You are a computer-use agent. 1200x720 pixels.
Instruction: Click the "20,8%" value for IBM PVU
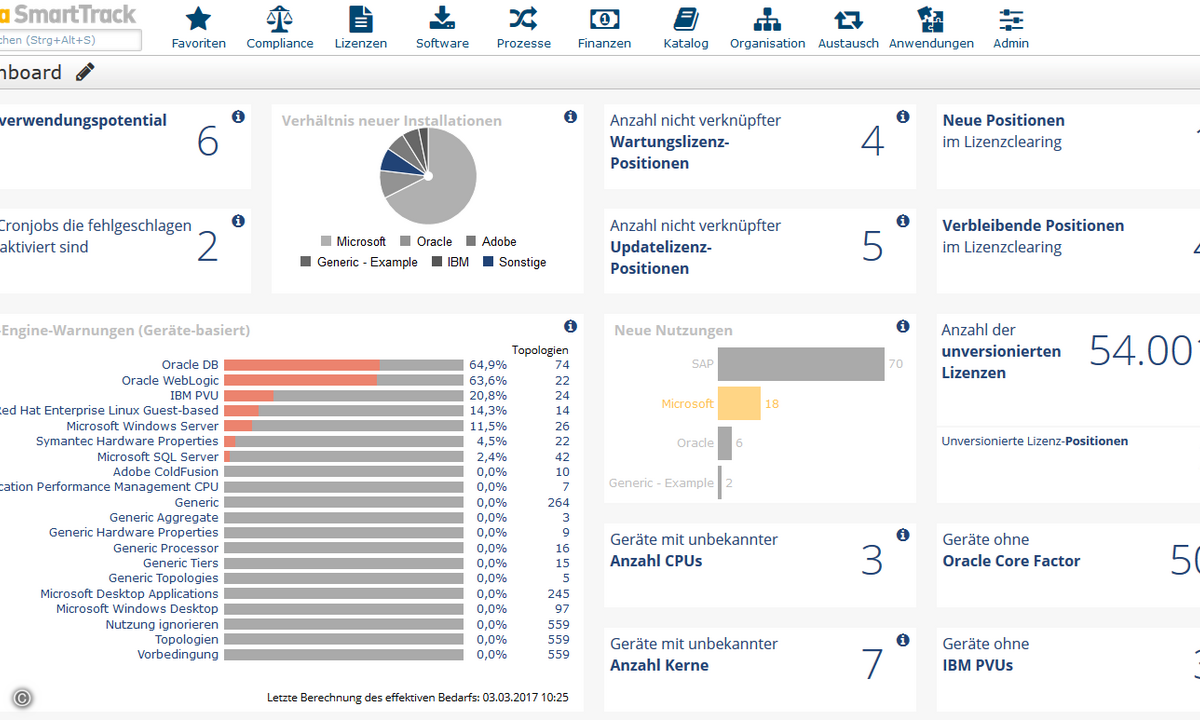coord(488,396)
